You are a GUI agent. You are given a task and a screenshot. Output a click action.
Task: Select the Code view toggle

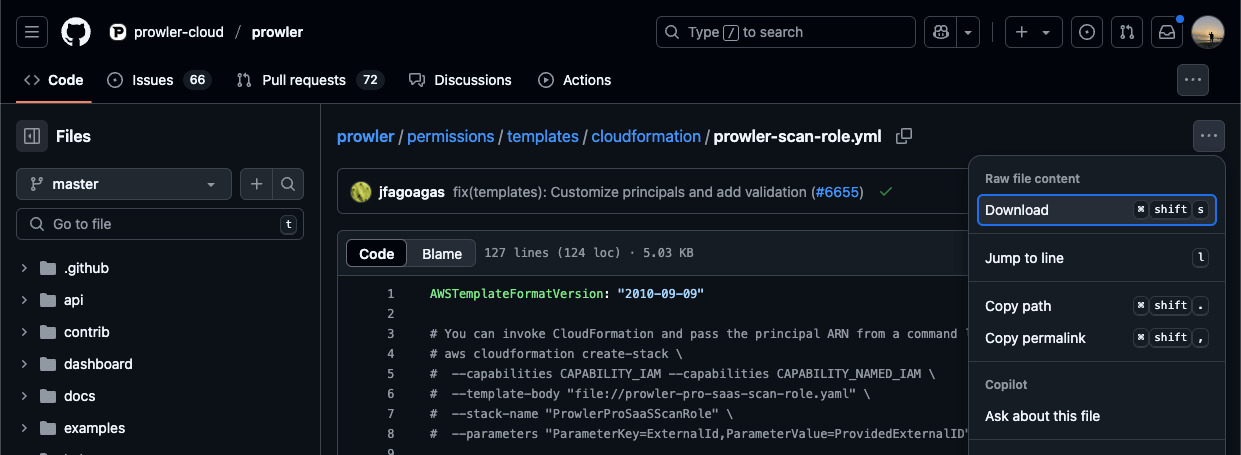pos(377,254)
